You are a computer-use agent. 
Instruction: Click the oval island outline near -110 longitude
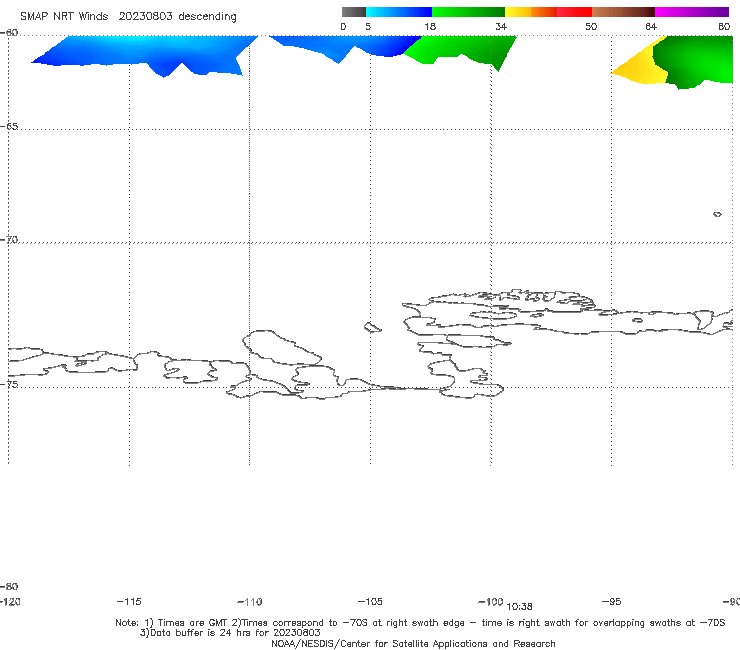pyautogui.click(x=282, y=348)
